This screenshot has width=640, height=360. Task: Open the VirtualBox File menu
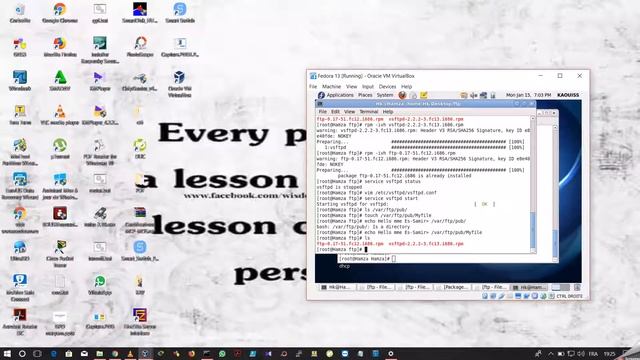pos(313,87)
